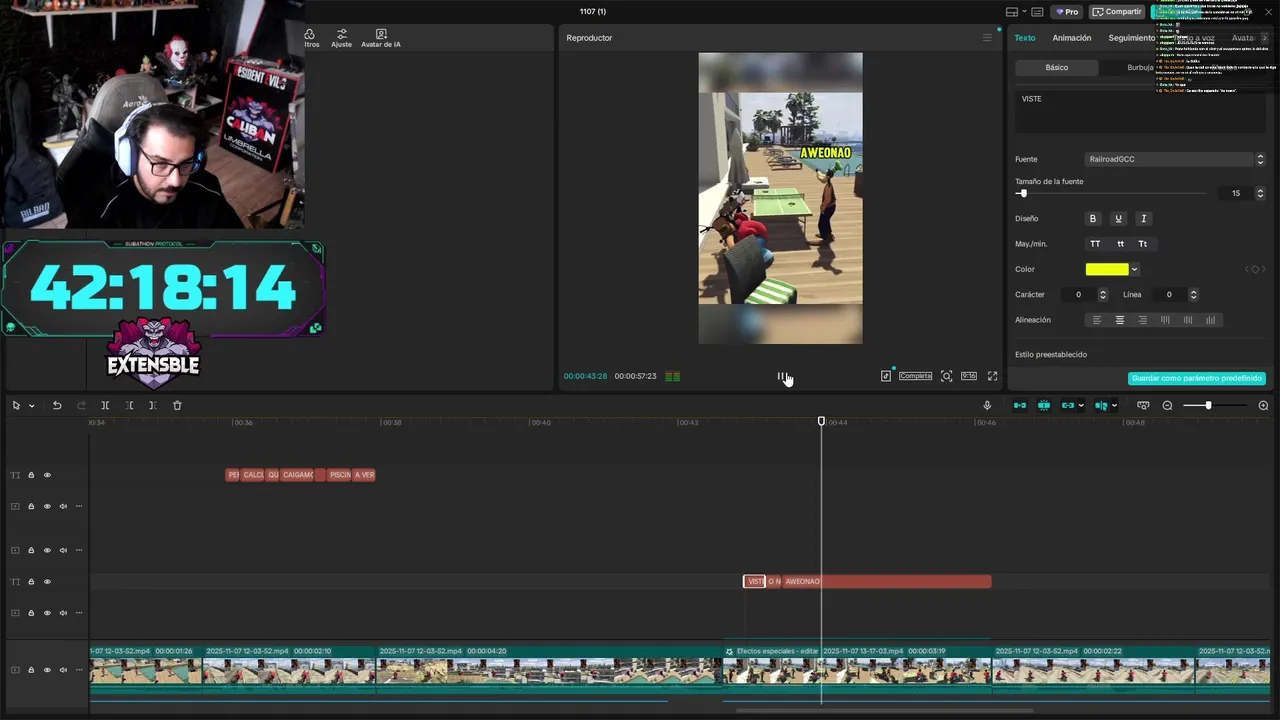Change Carácter spacing stepper
Image resolution: width=1280 pixels, height=720 pixels.
pyautogui.click(x=1102, y=295)
